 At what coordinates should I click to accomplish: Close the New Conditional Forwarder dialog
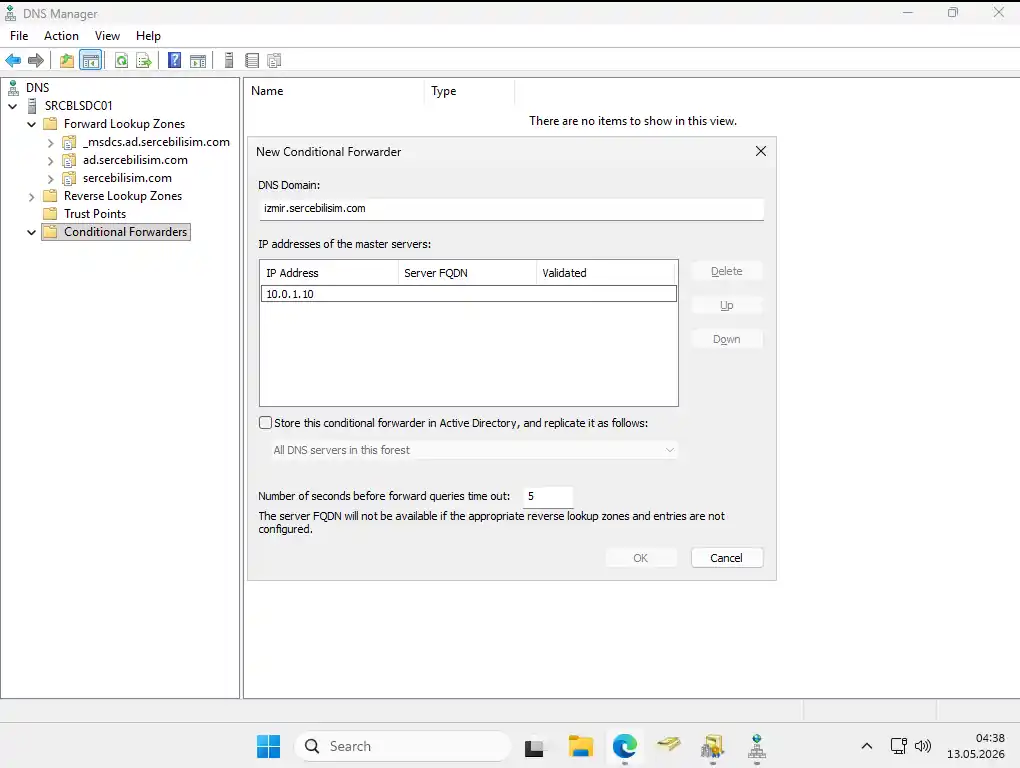pos(760,152)
